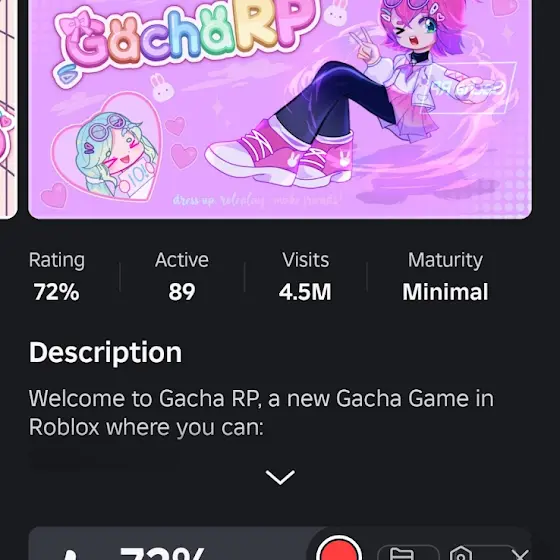Click the Visits 4.5M stat
The width and height of the screenshot is (560, 560).
click(305, 276)
